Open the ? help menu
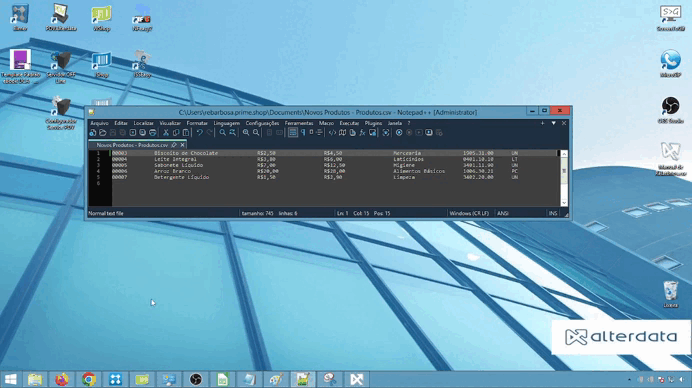 [x=409, y=123]
